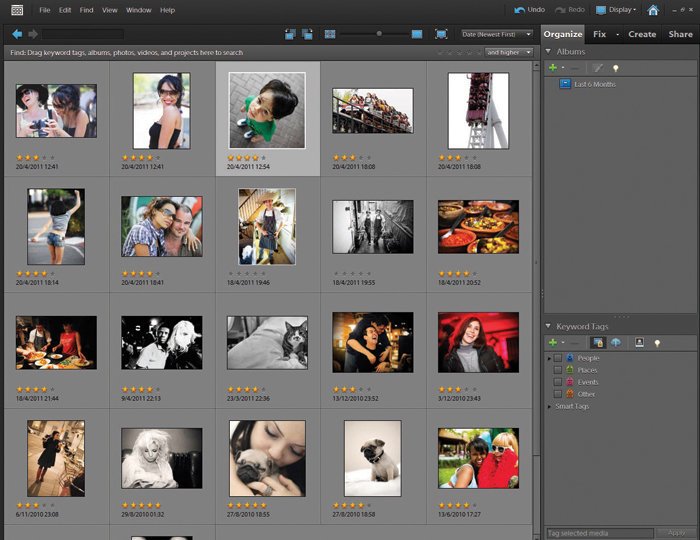Open the Help menu

167,10
